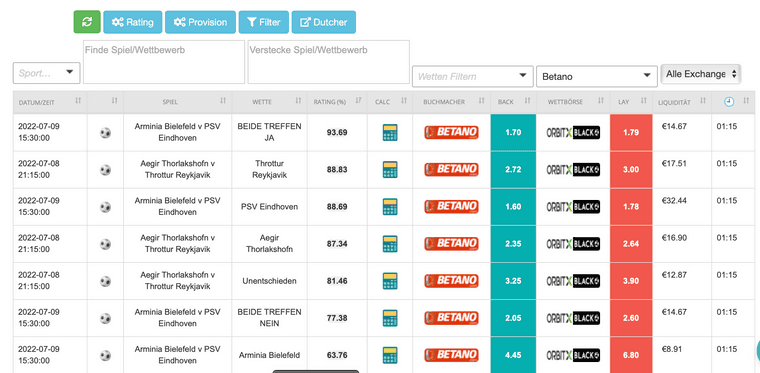Click liquidity value €17.51
Screen dimensions: 760x373
[674, 163]
